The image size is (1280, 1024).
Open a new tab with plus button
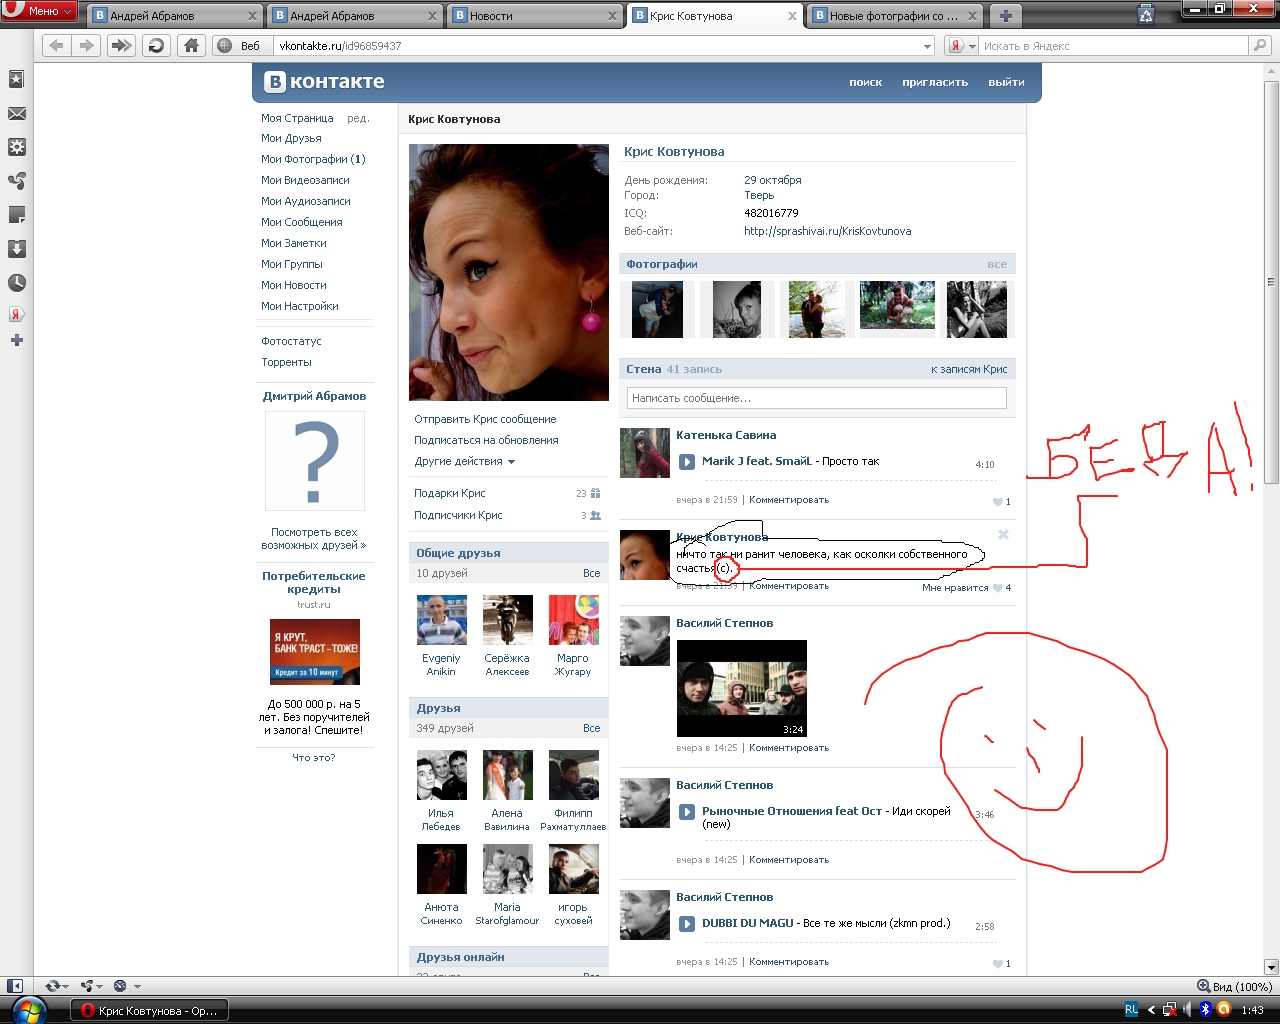coord(1006,16)
